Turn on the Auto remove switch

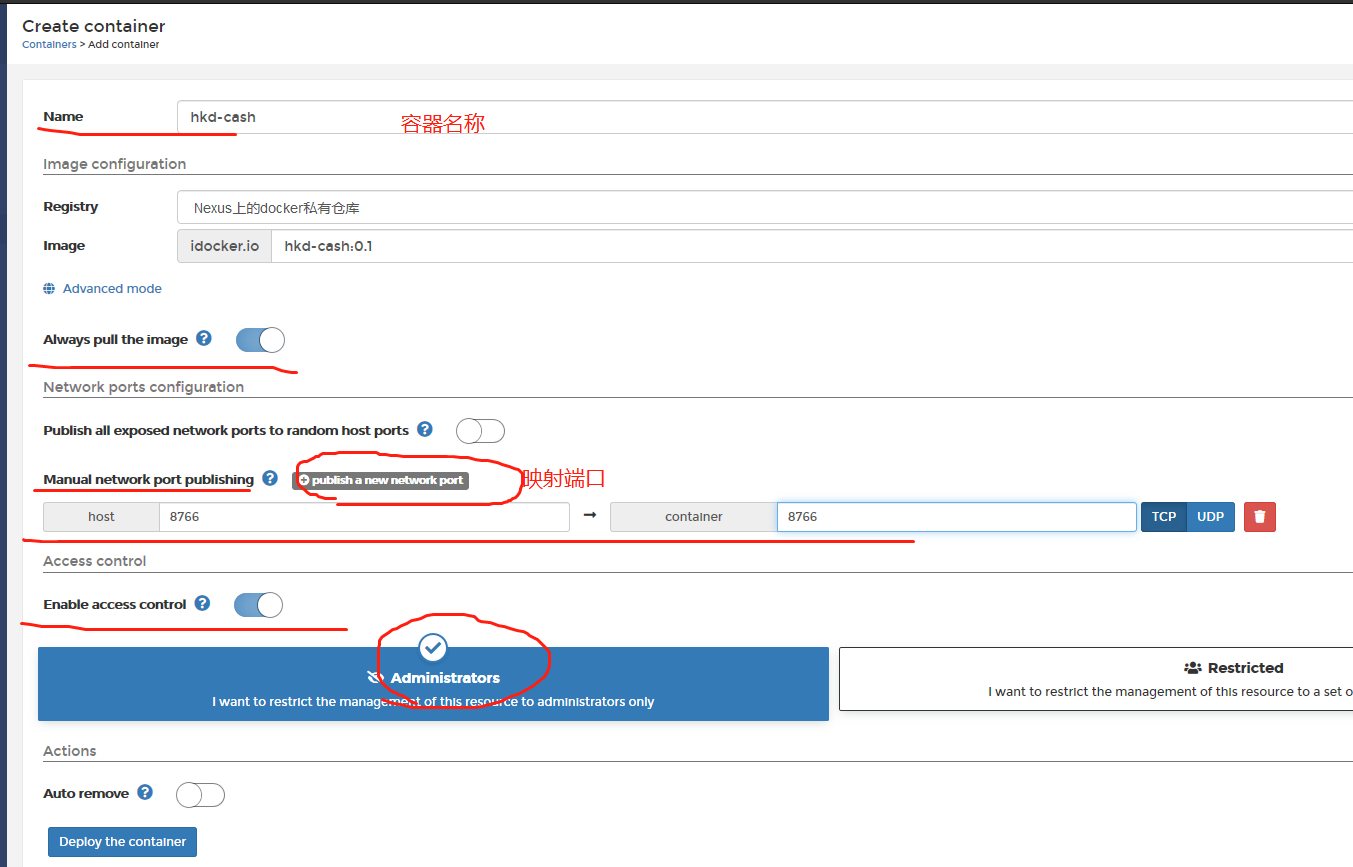(x=200, y=795)
